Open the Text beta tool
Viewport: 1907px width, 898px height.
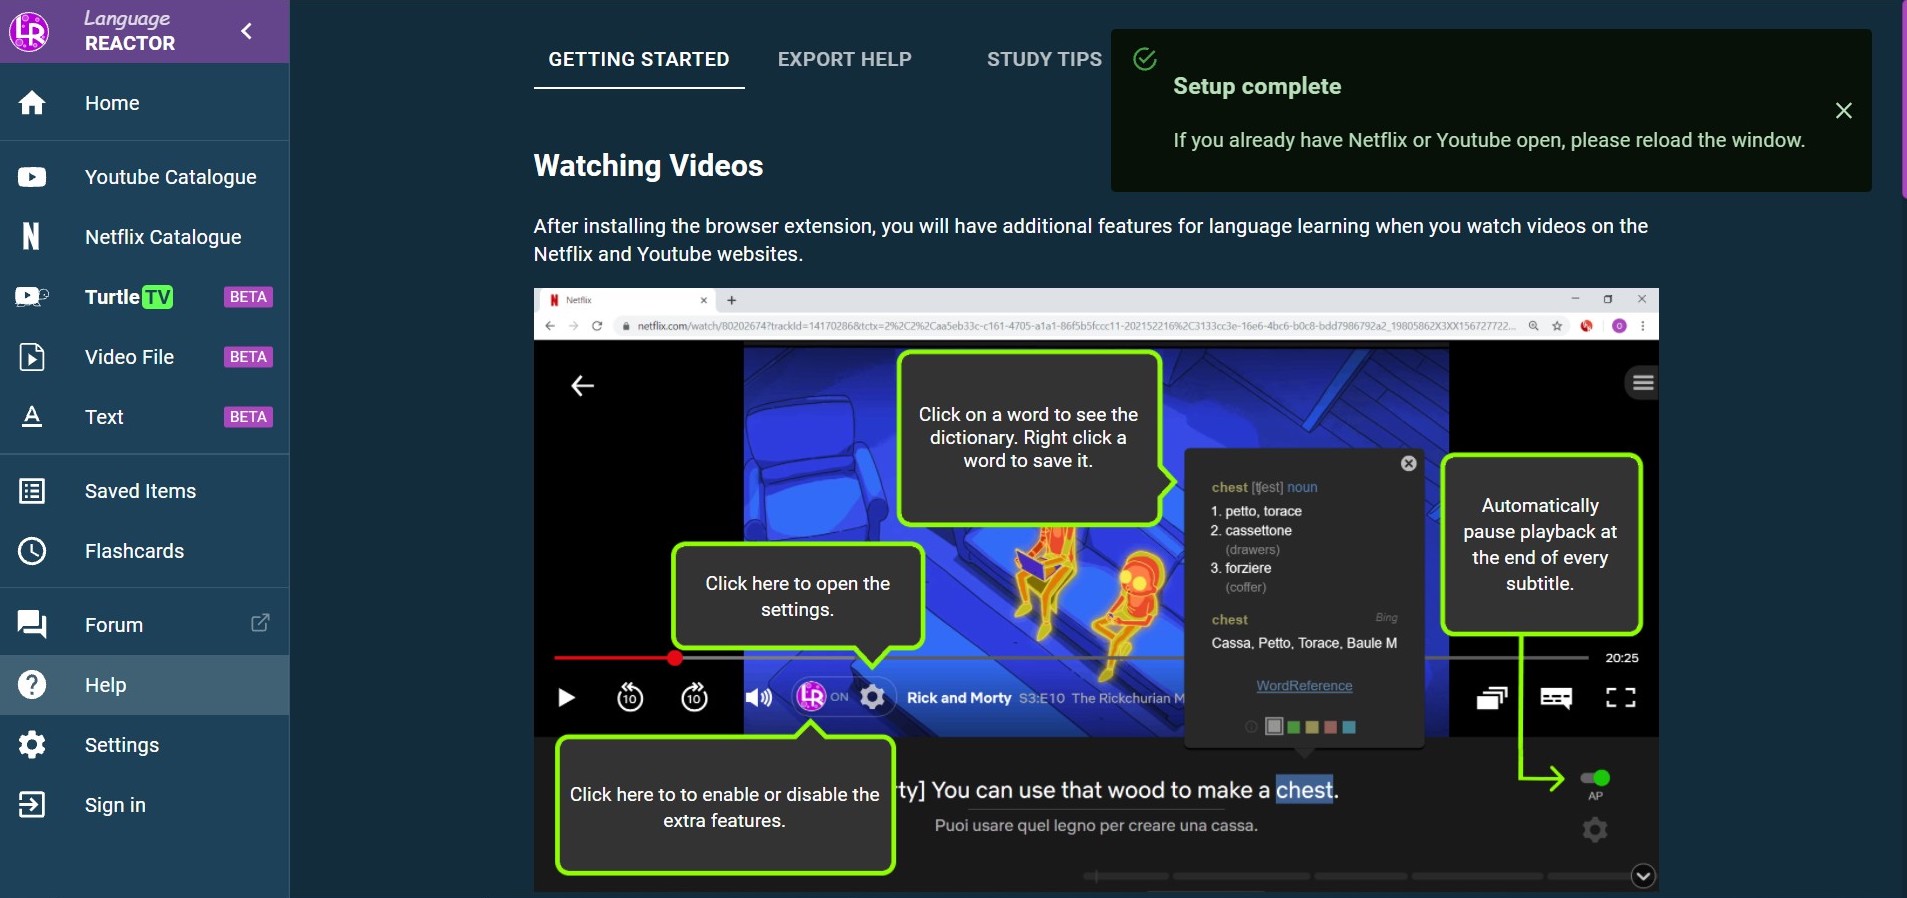click(x=104, y=417)
